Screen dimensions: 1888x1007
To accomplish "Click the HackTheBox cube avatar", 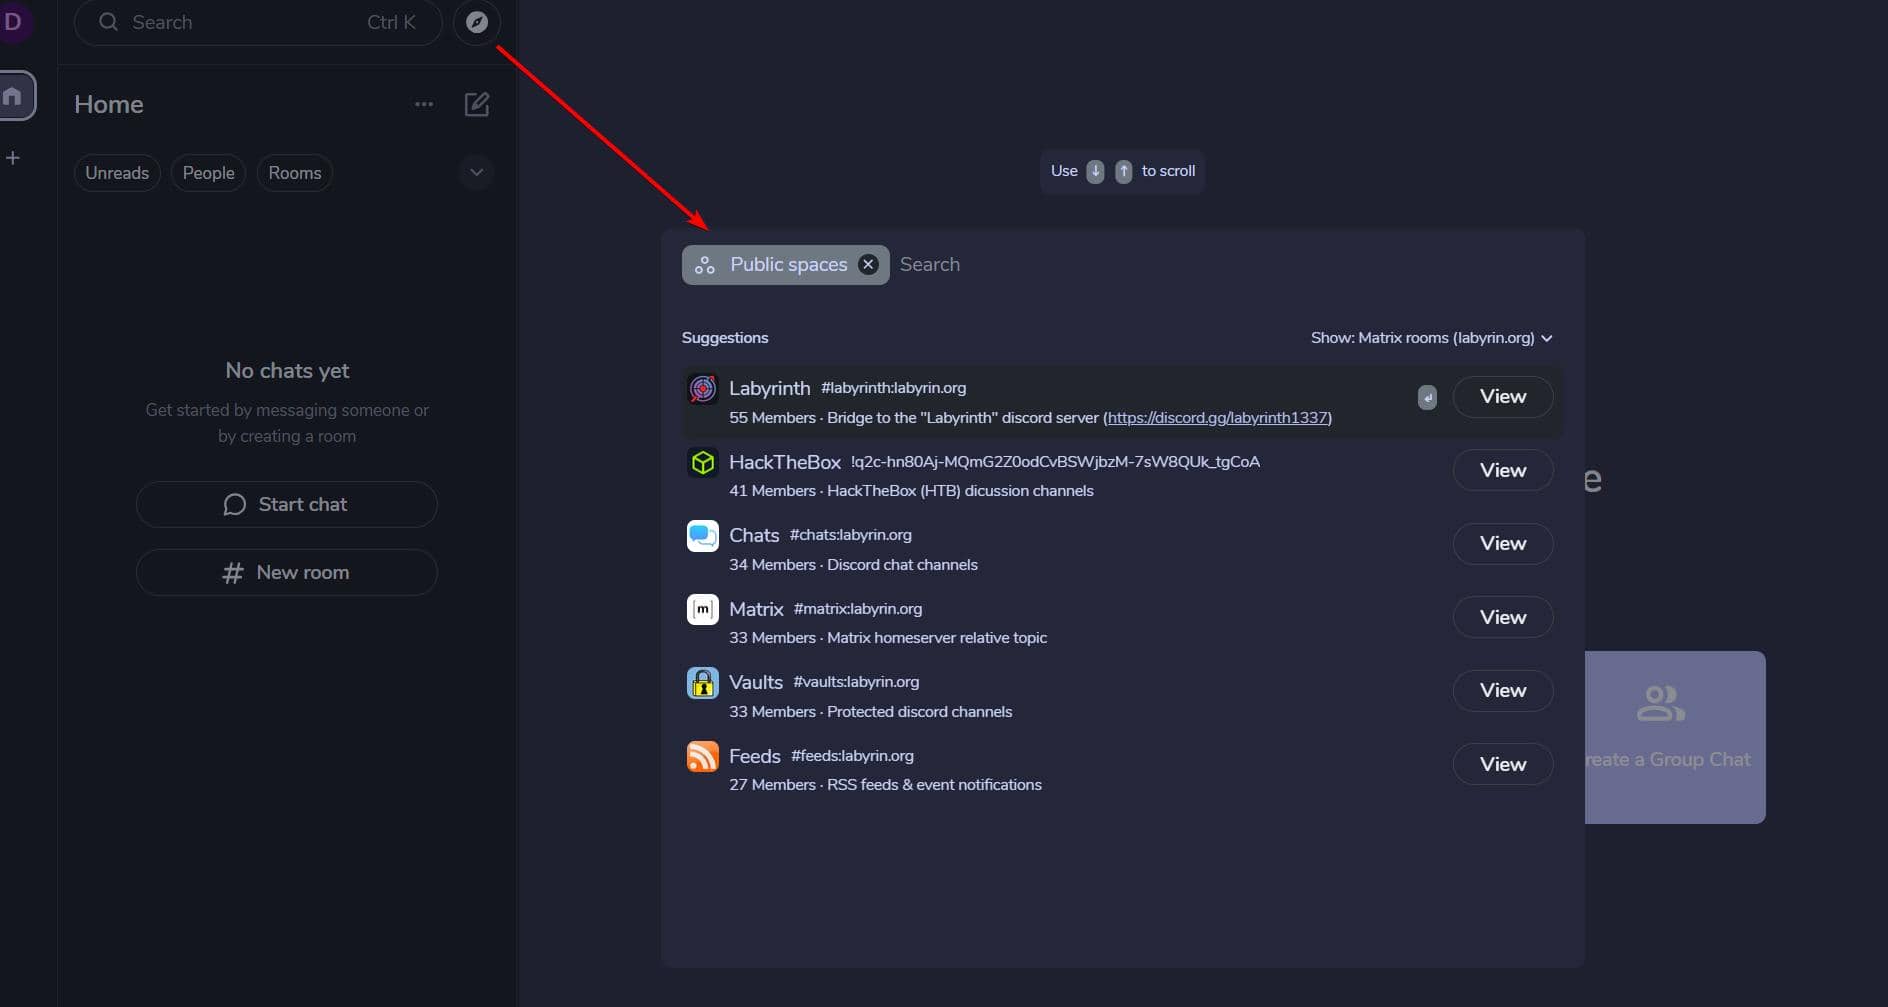I will (x=703, y=462).
